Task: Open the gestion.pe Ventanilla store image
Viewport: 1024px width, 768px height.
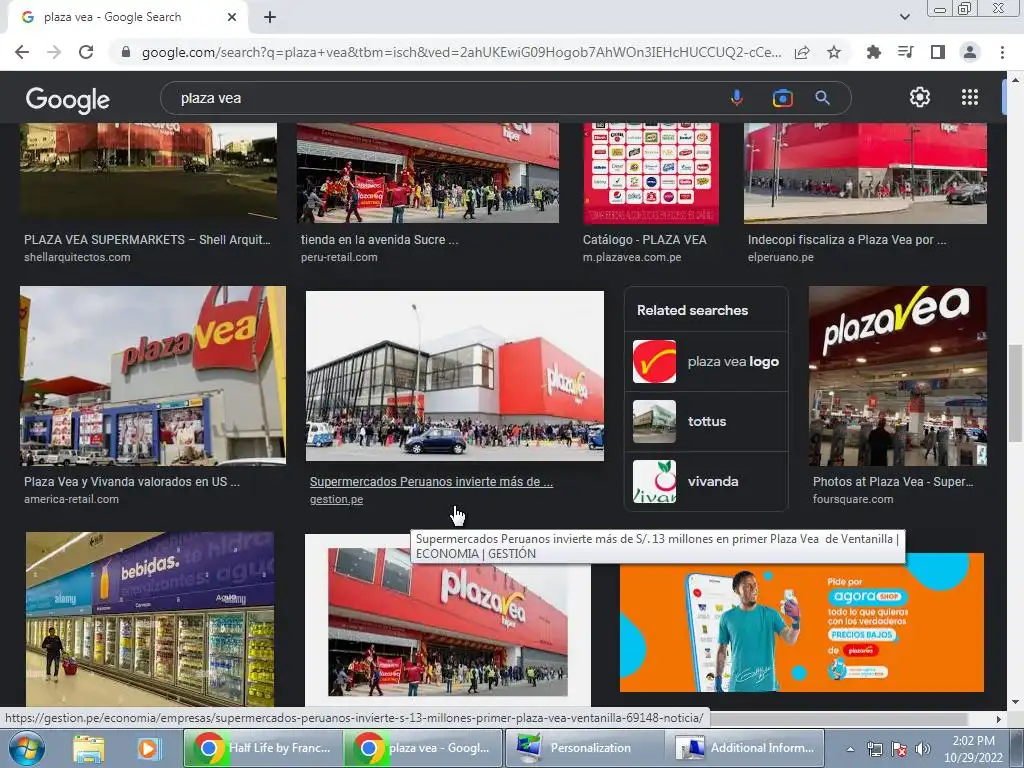Action: [455, 376]
